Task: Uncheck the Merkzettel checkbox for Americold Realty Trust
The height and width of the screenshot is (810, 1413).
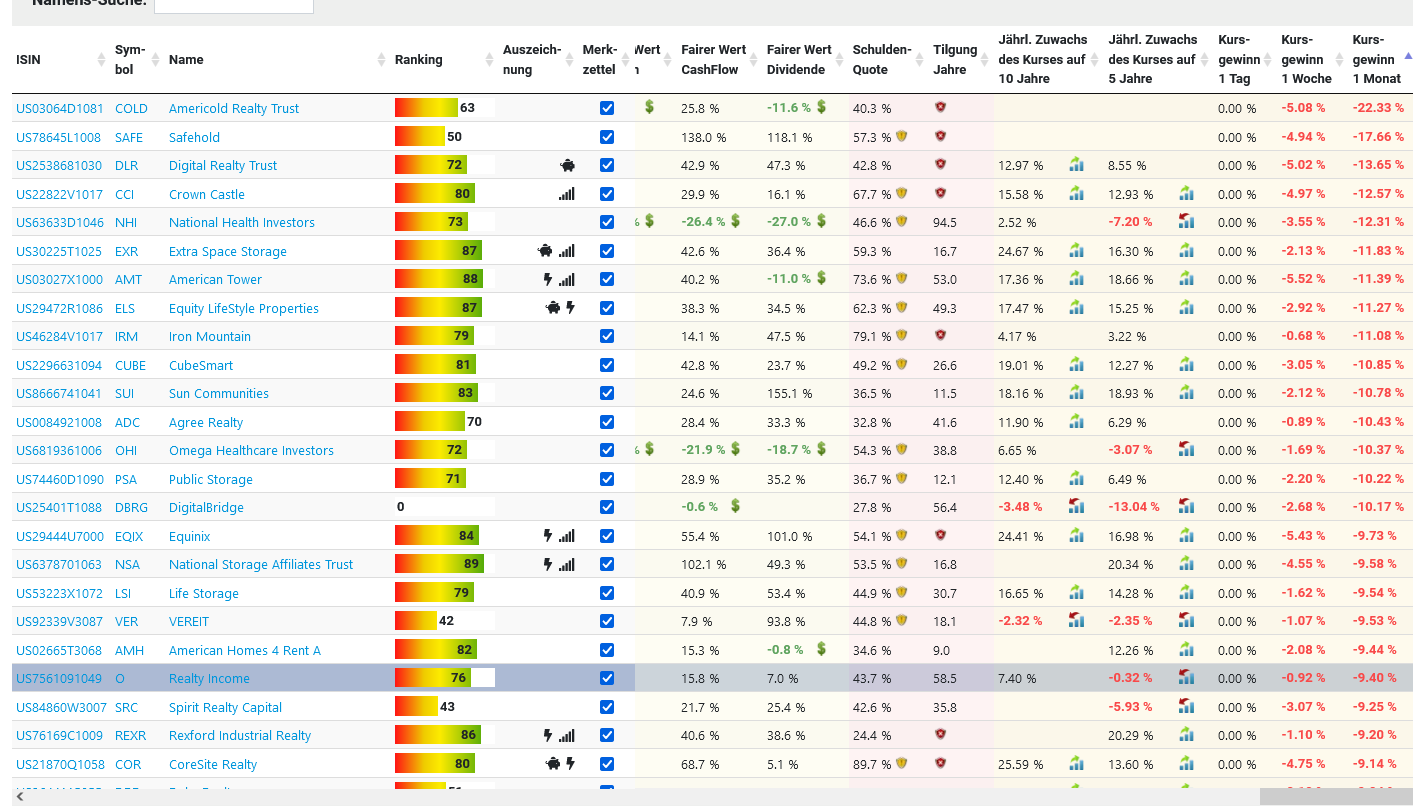Action: pyautogui.click(x=607, y=108)
